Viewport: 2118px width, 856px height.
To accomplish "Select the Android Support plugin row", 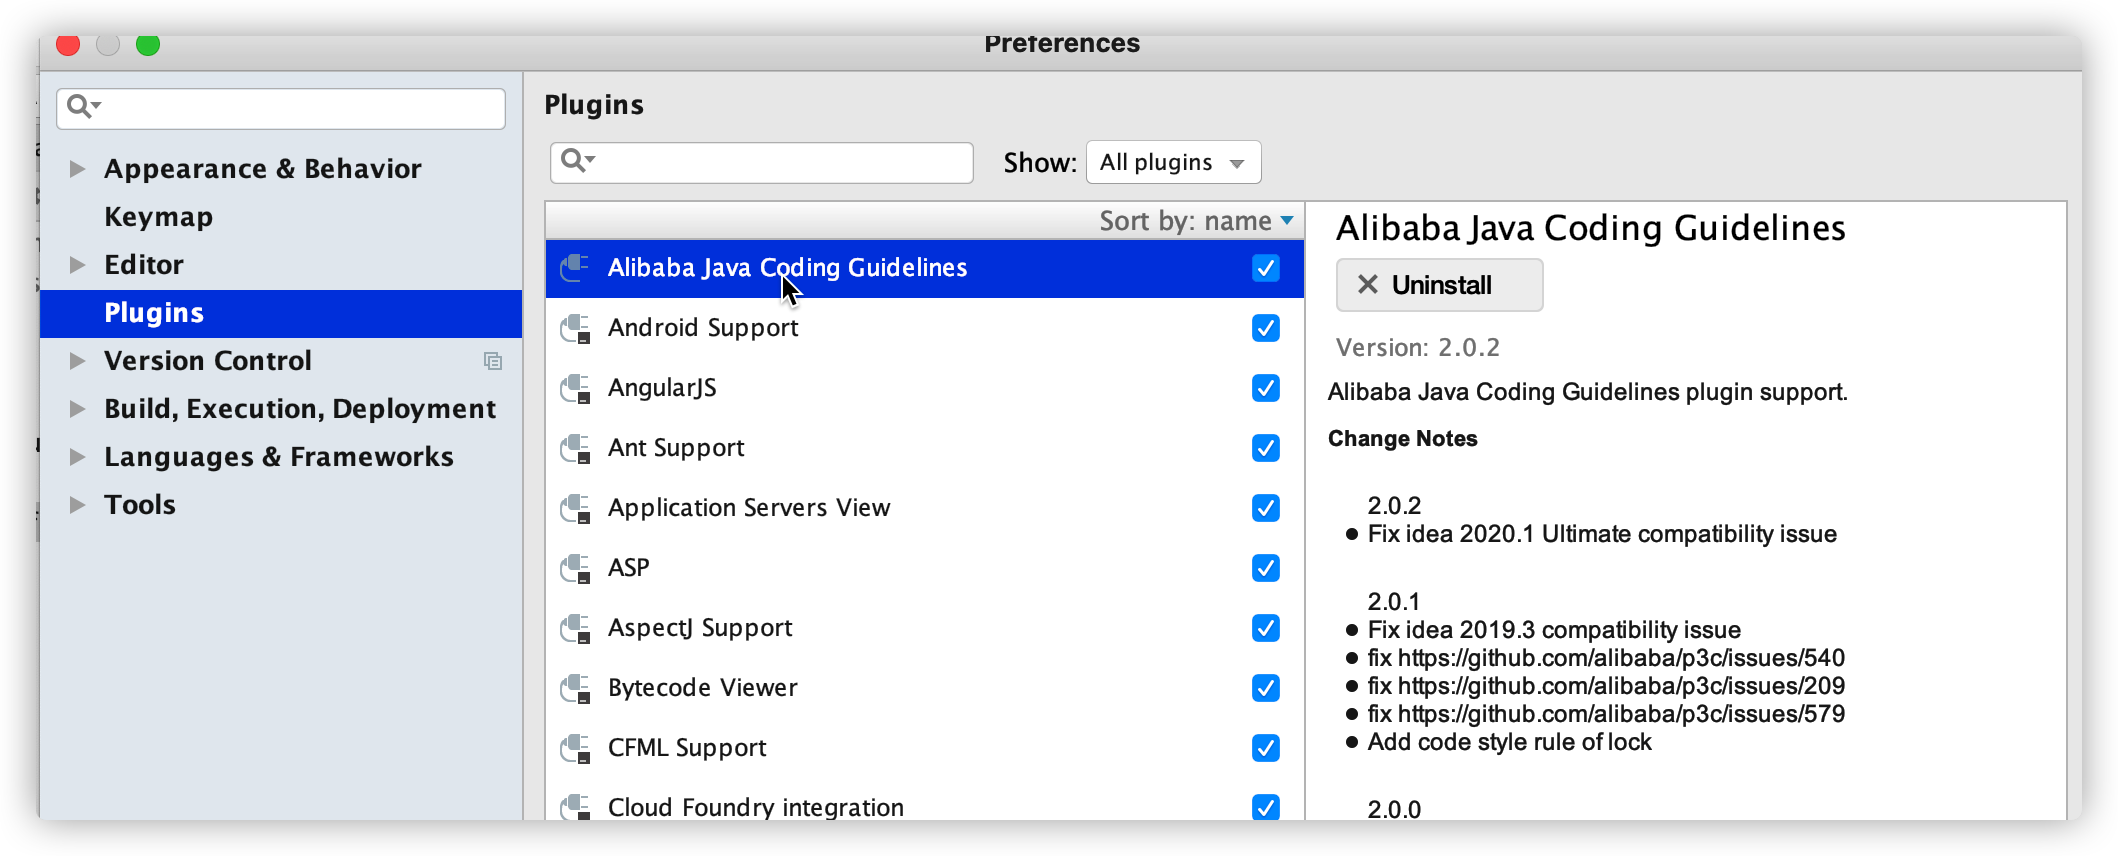I will [x=924, y=328].
